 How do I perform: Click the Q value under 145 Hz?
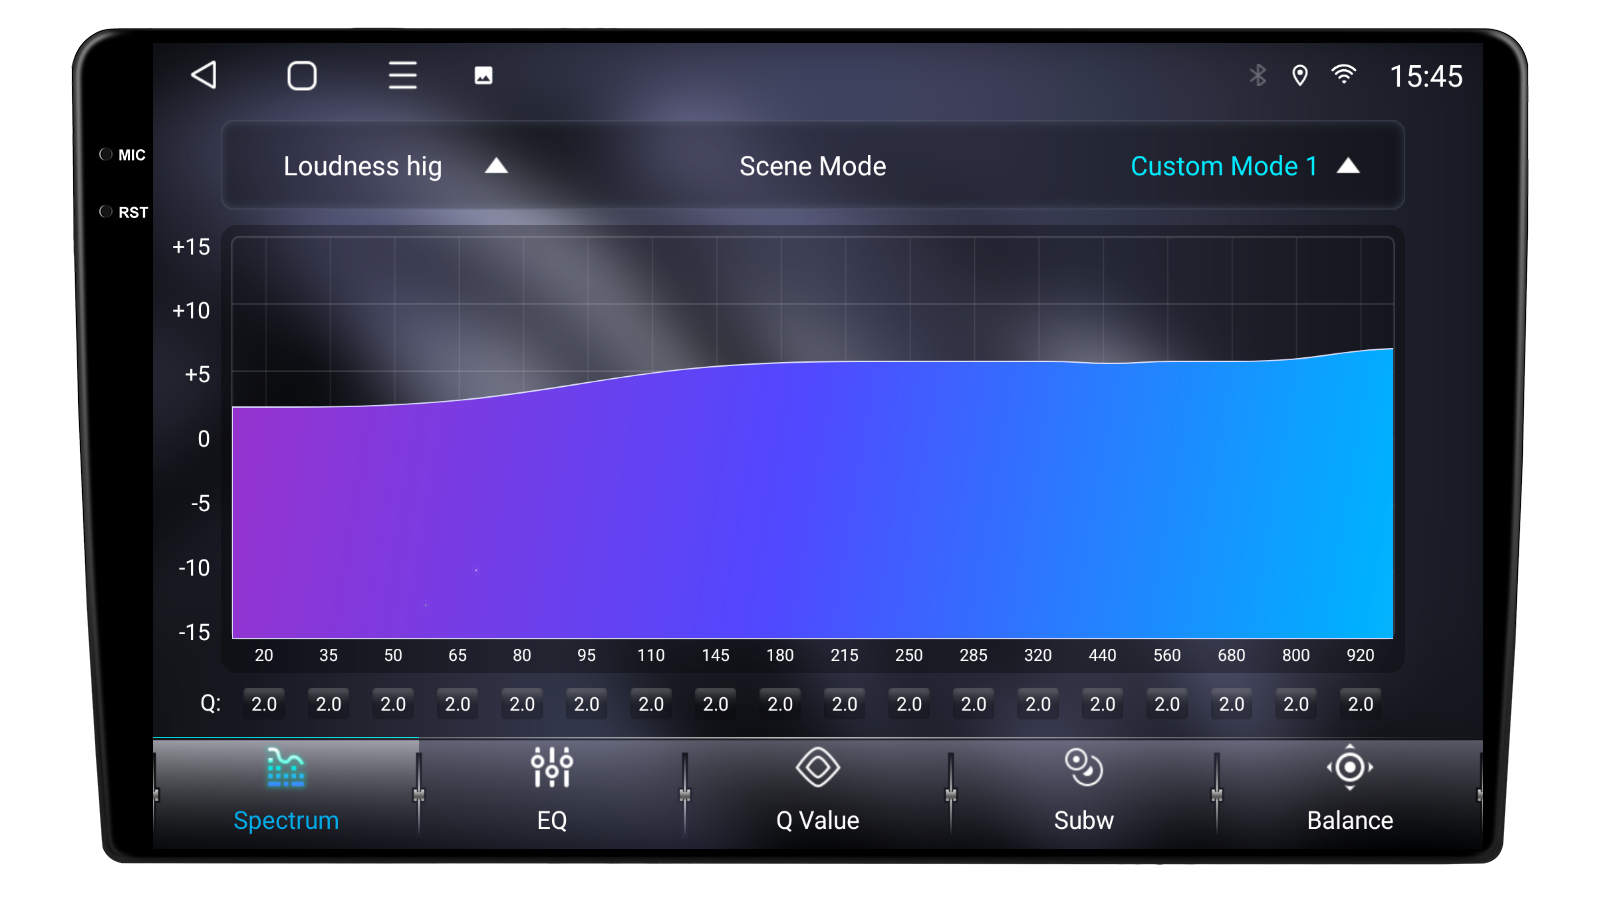pyautogui.click(x=716, y=704)
